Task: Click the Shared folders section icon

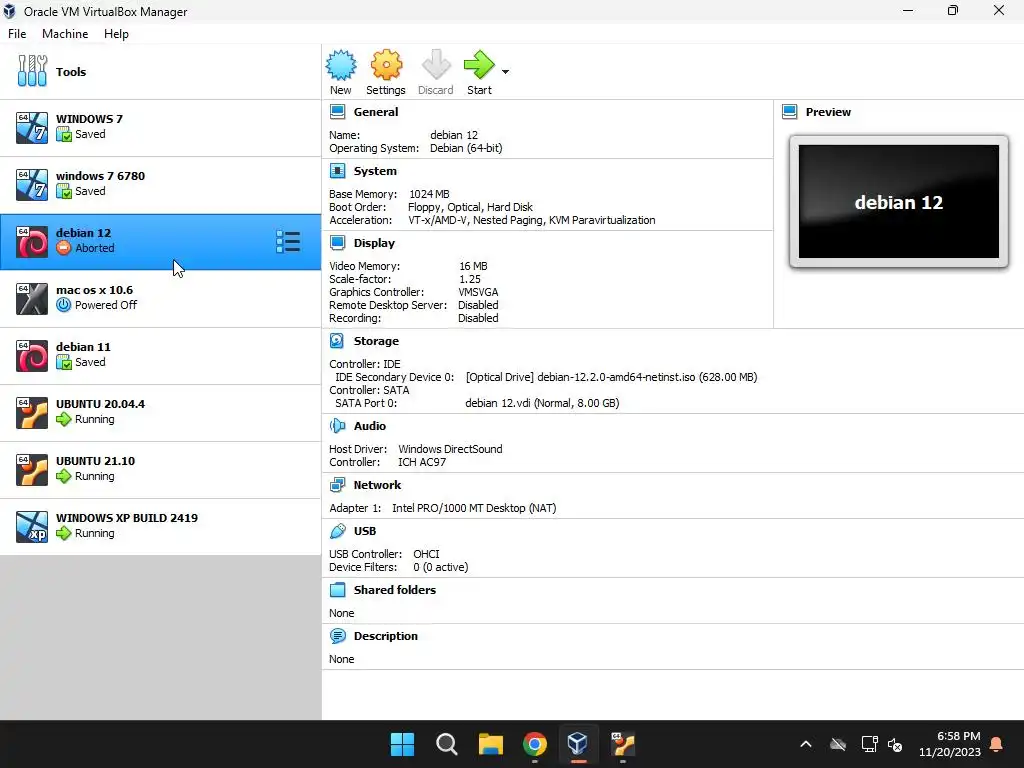Action: pos(338,590)
